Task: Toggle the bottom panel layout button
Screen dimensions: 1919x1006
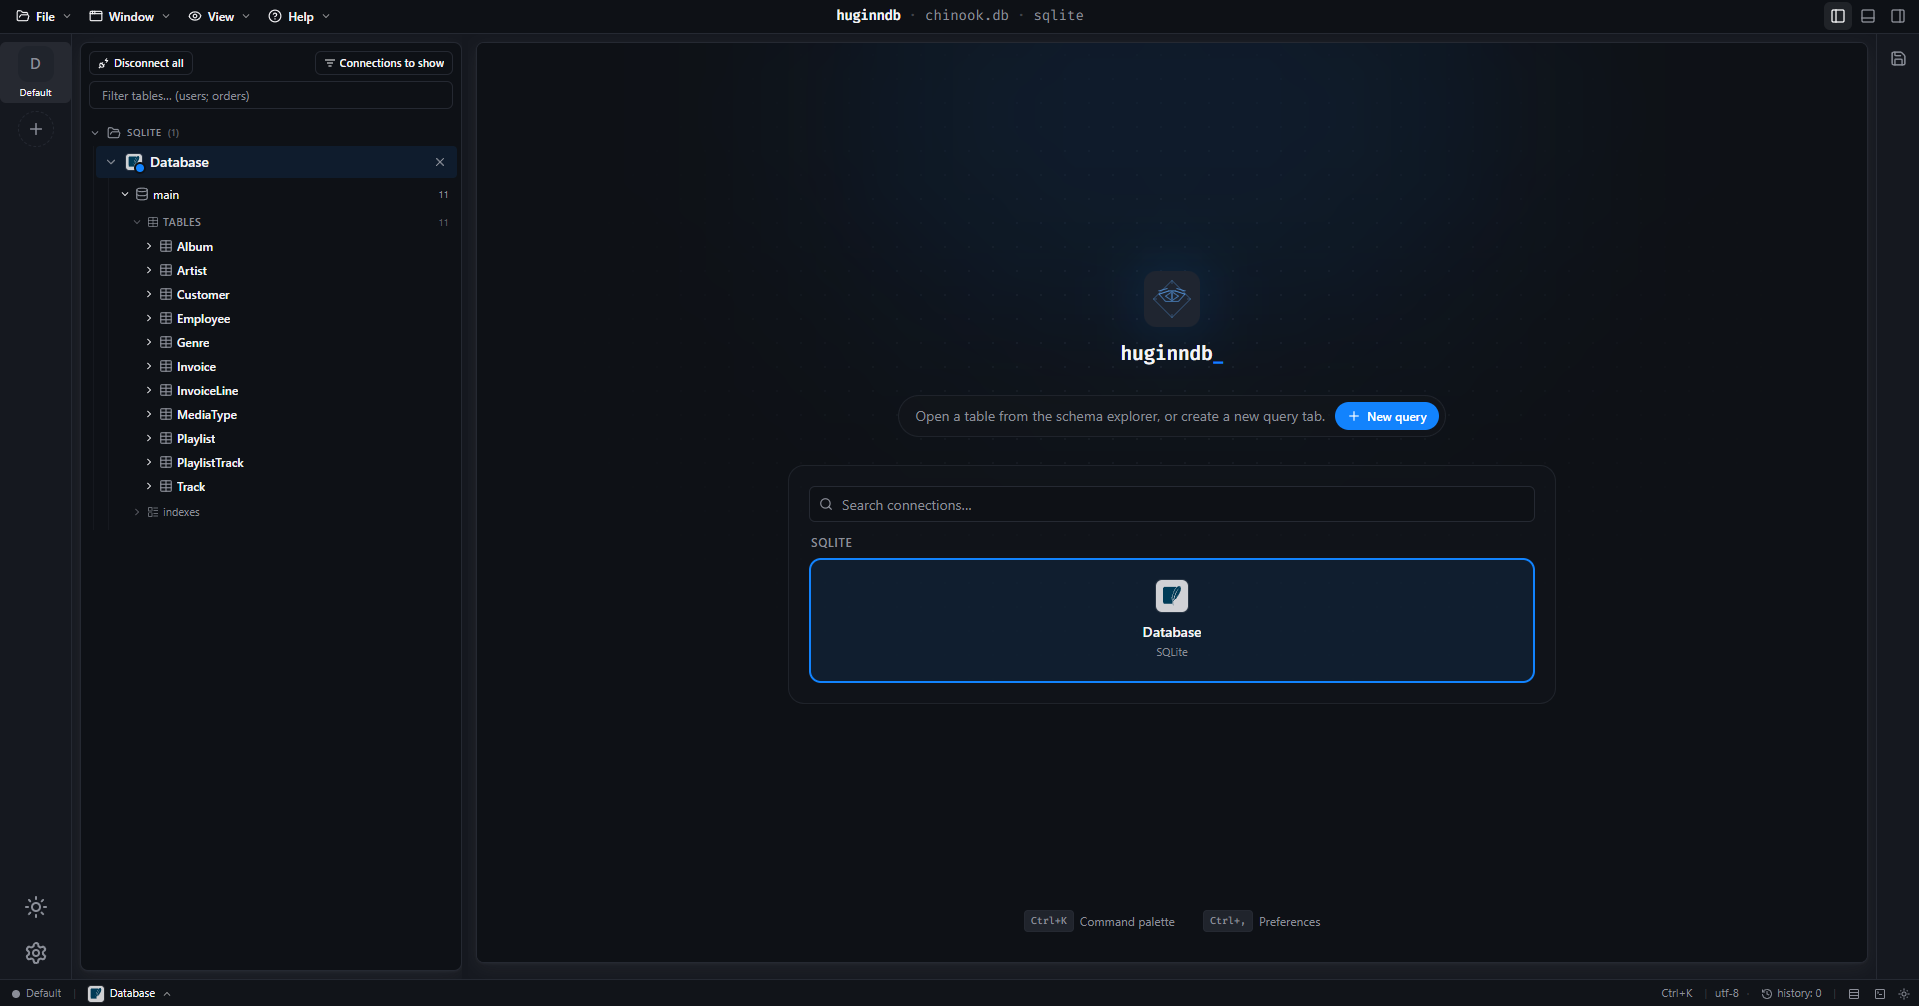Action: 1868,16
